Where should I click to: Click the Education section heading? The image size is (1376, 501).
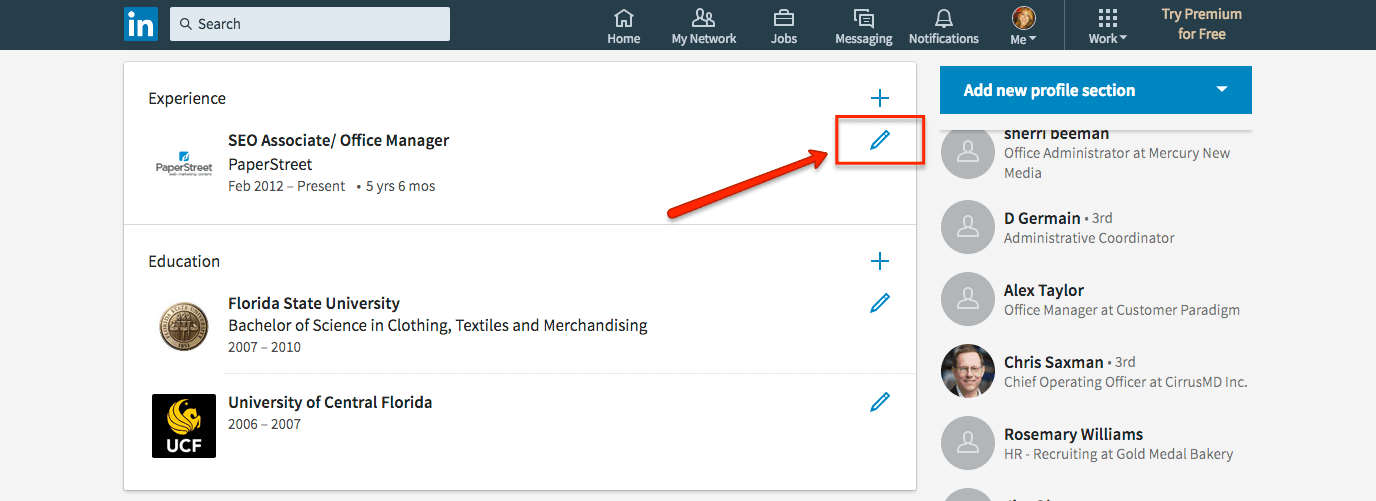184,261
